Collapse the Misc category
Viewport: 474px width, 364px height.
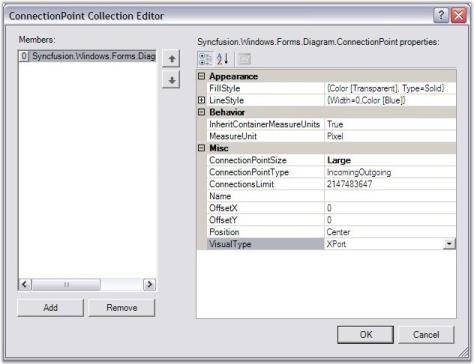tap(201, 148)
